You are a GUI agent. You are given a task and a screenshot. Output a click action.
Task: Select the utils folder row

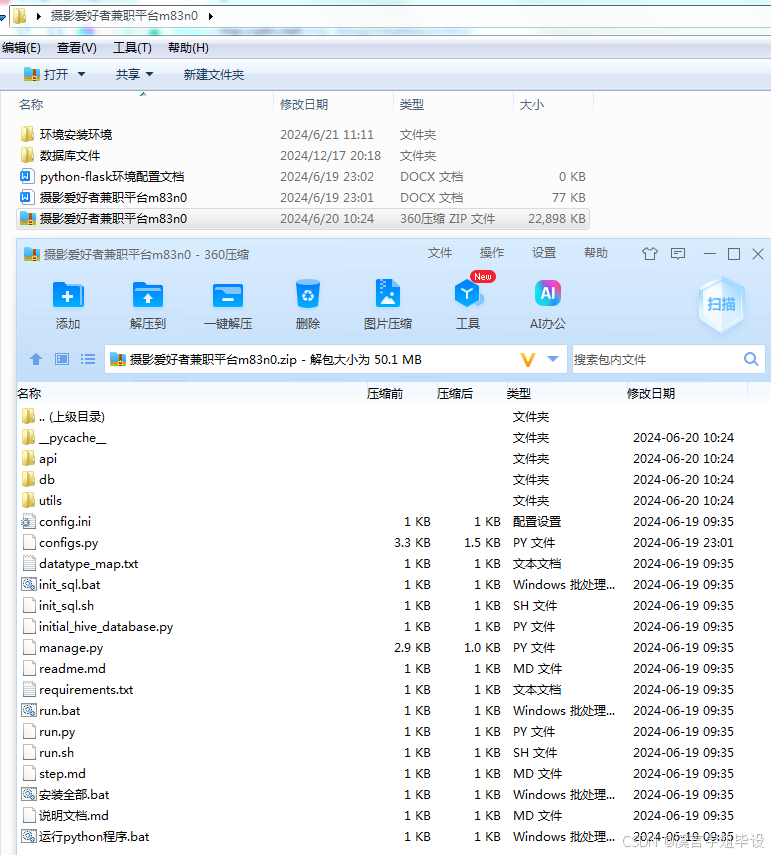point(382,501)
